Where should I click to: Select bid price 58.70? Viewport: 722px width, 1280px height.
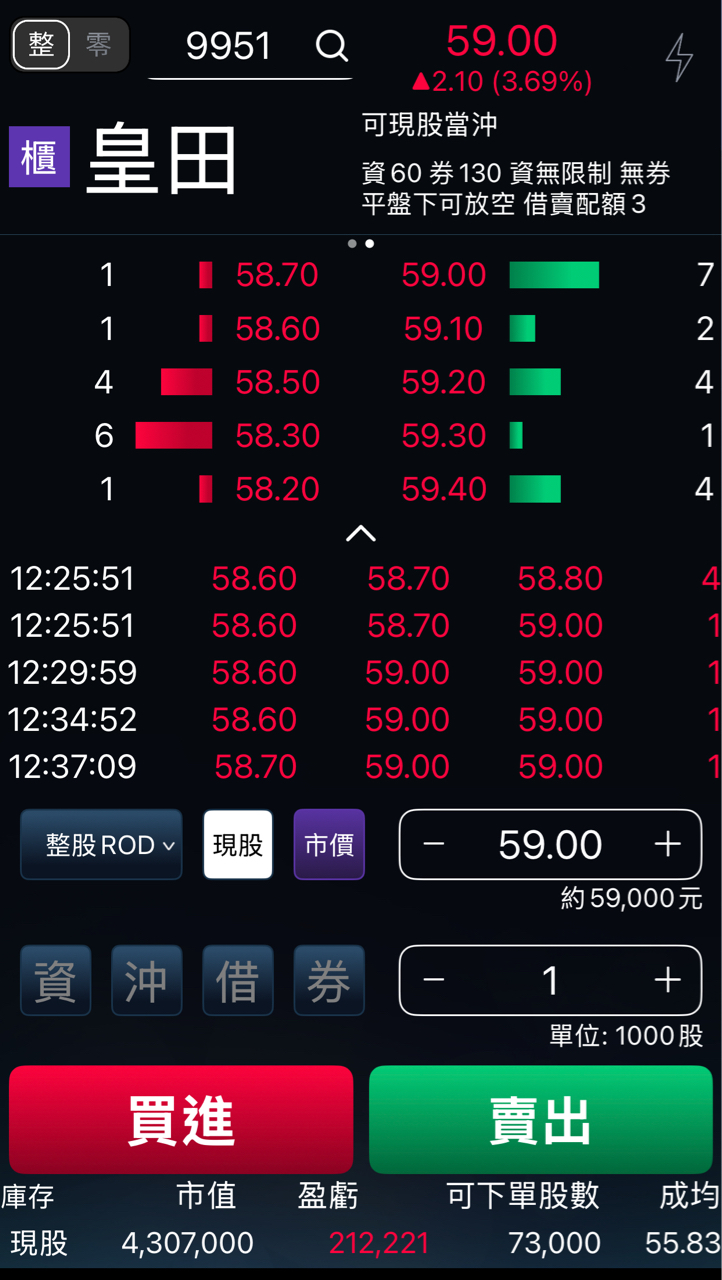point(277,275)
